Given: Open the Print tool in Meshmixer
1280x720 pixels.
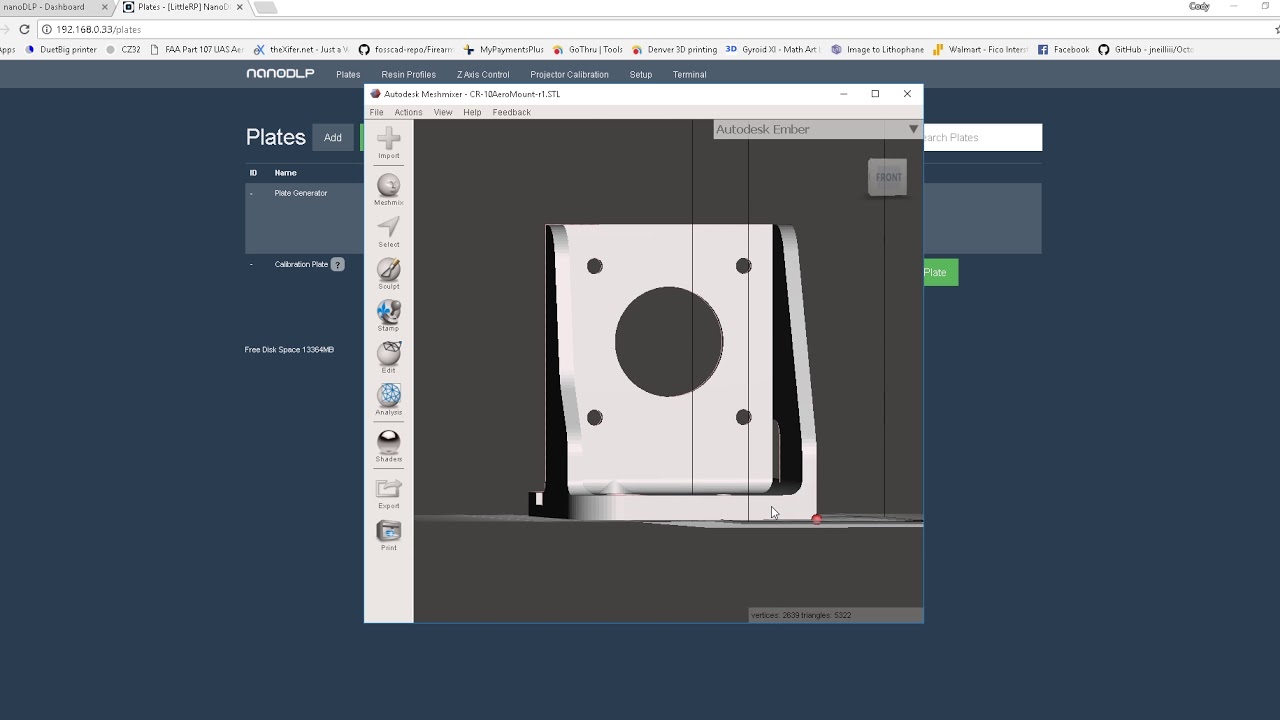Looking at the screenshot, I should click(389, 535).
